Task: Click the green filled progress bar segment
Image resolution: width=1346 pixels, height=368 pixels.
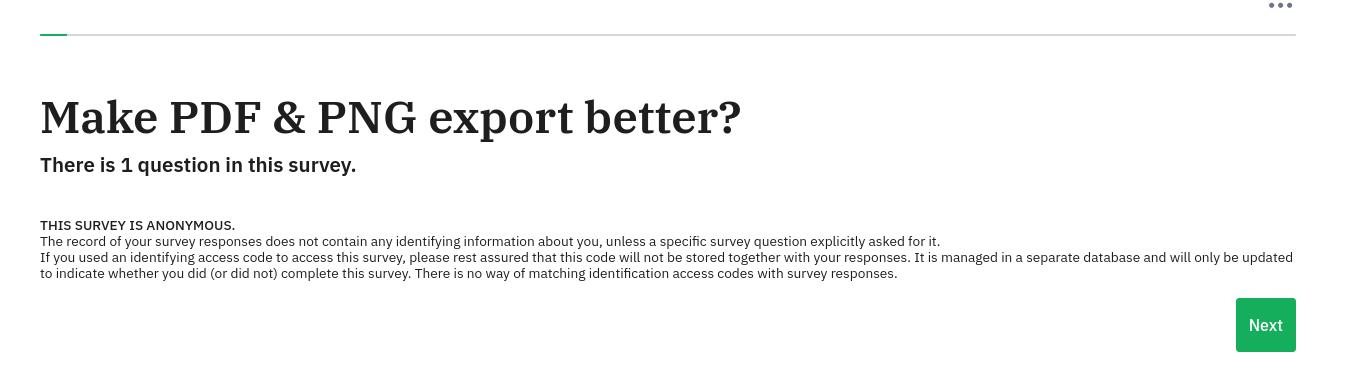Action: coord(53,34)
